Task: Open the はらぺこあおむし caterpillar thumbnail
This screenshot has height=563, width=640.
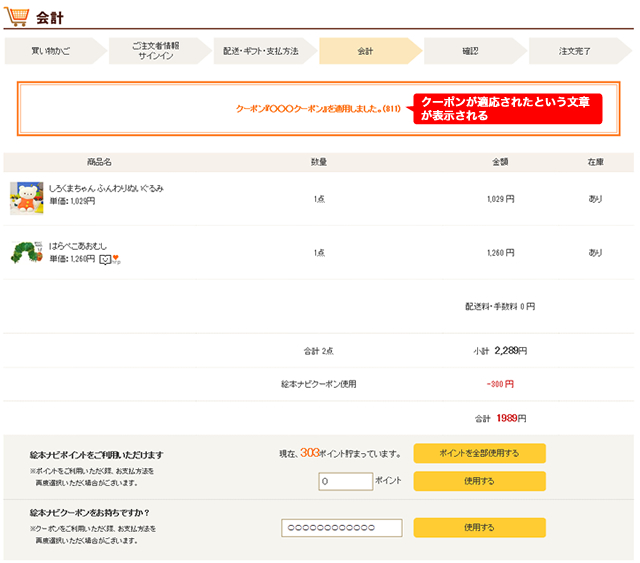Action: coord(26,252)
